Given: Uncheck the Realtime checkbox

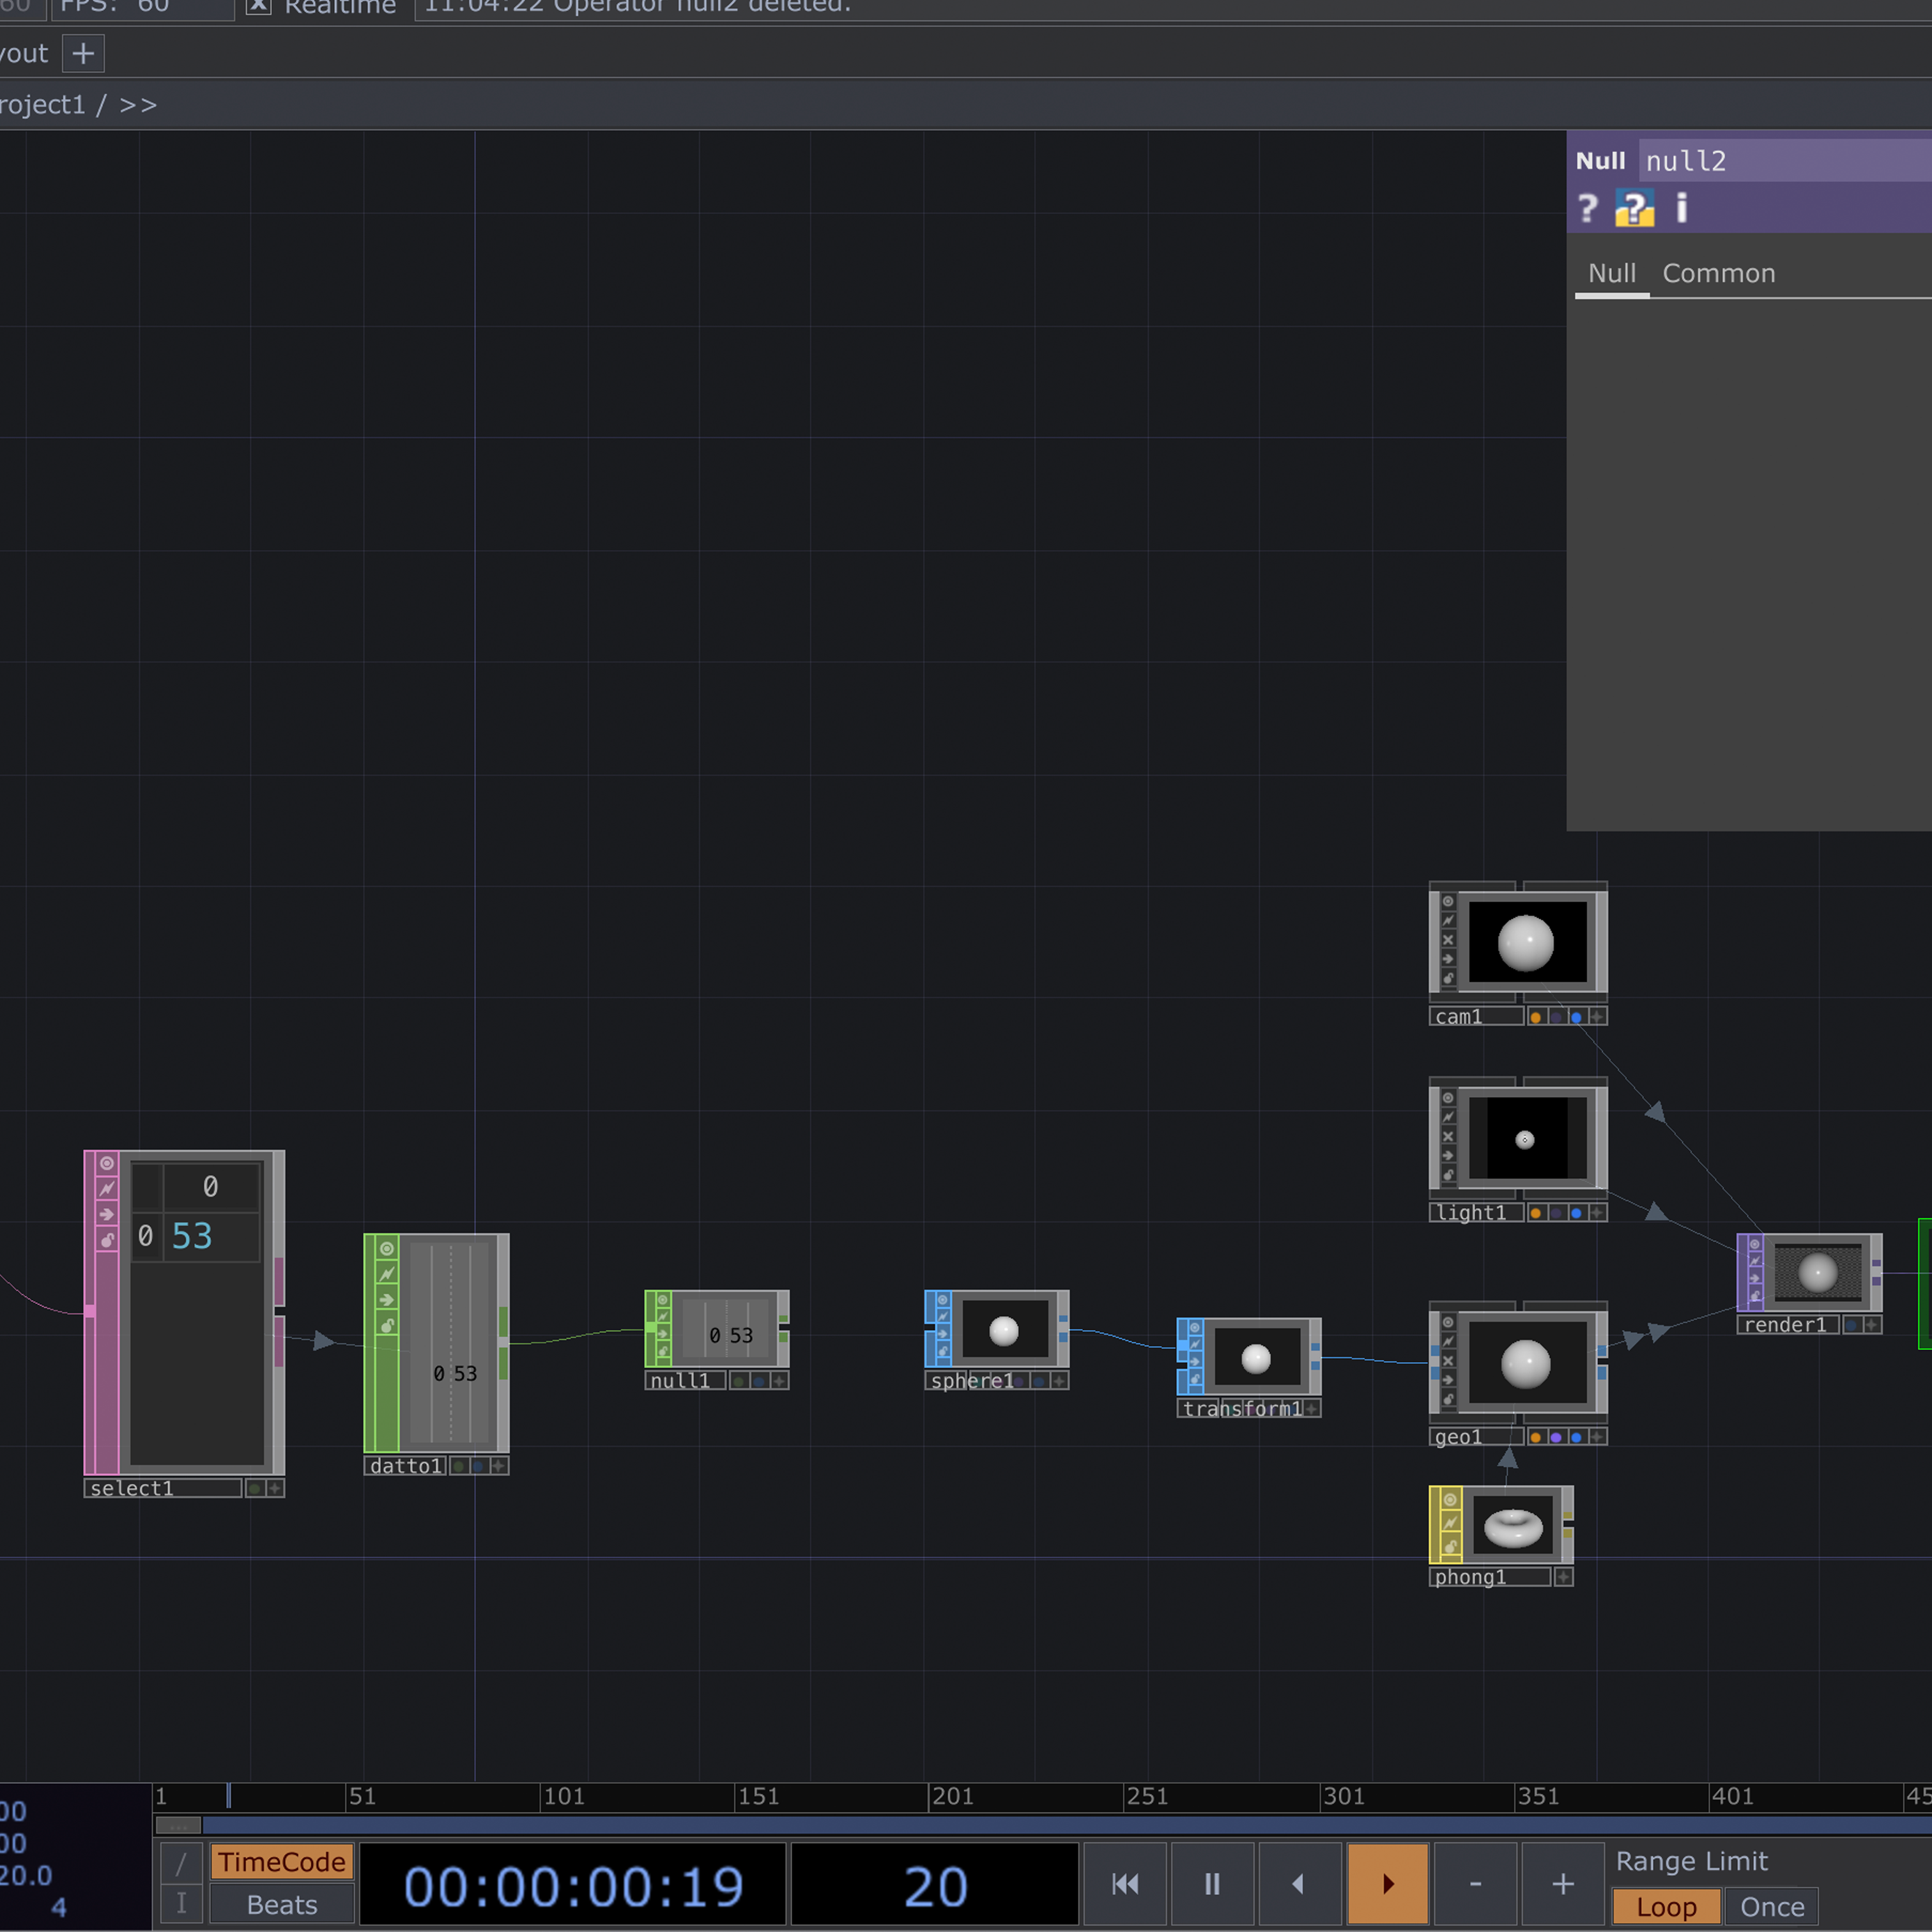Looking at the screenshot, I should tap(258, 6).
